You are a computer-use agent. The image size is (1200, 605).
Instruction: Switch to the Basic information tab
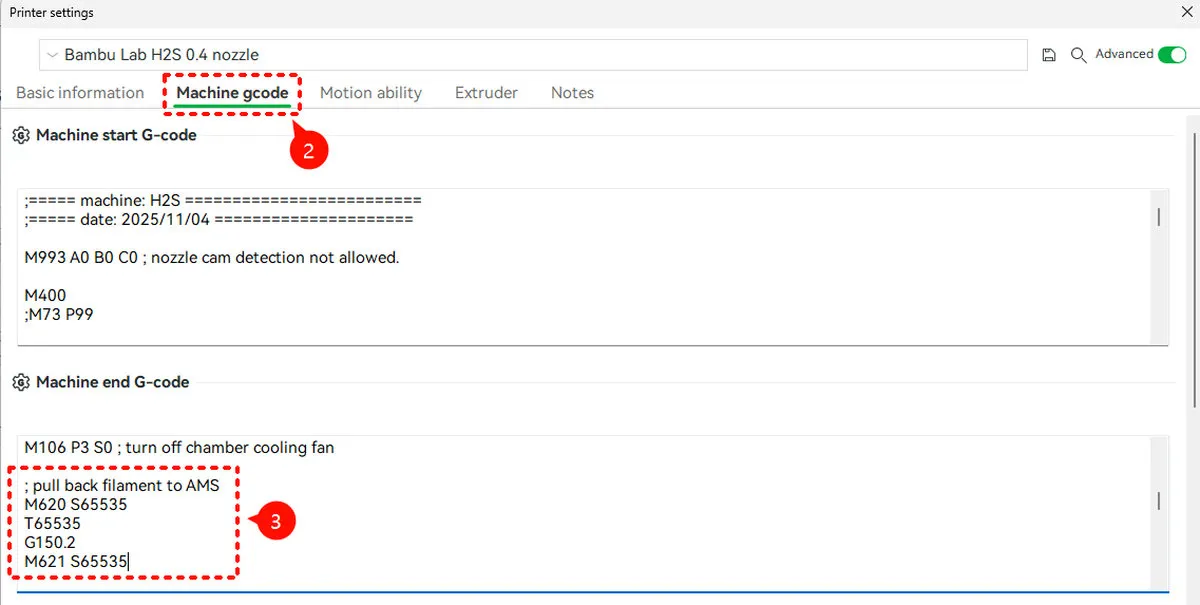click(x=80, y=93)
